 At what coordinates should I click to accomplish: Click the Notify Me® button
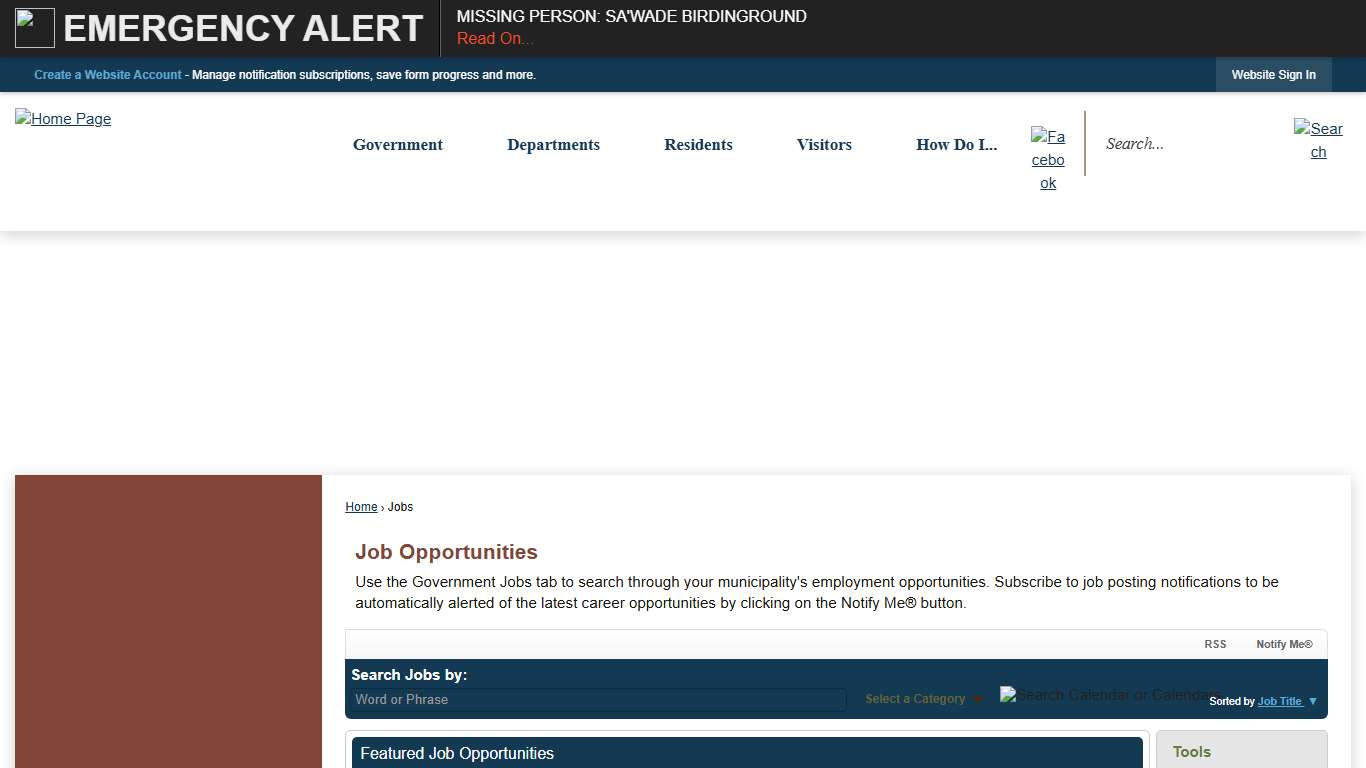1284,644
